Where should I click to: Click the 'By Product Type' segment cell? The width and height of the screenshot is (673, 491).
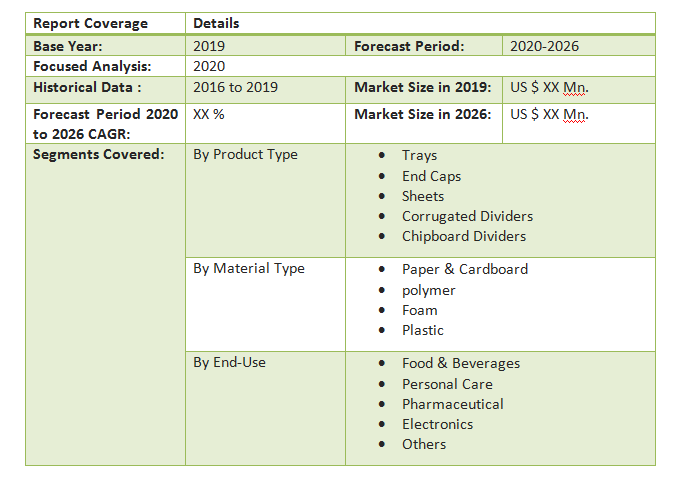(x=245, y=155)
